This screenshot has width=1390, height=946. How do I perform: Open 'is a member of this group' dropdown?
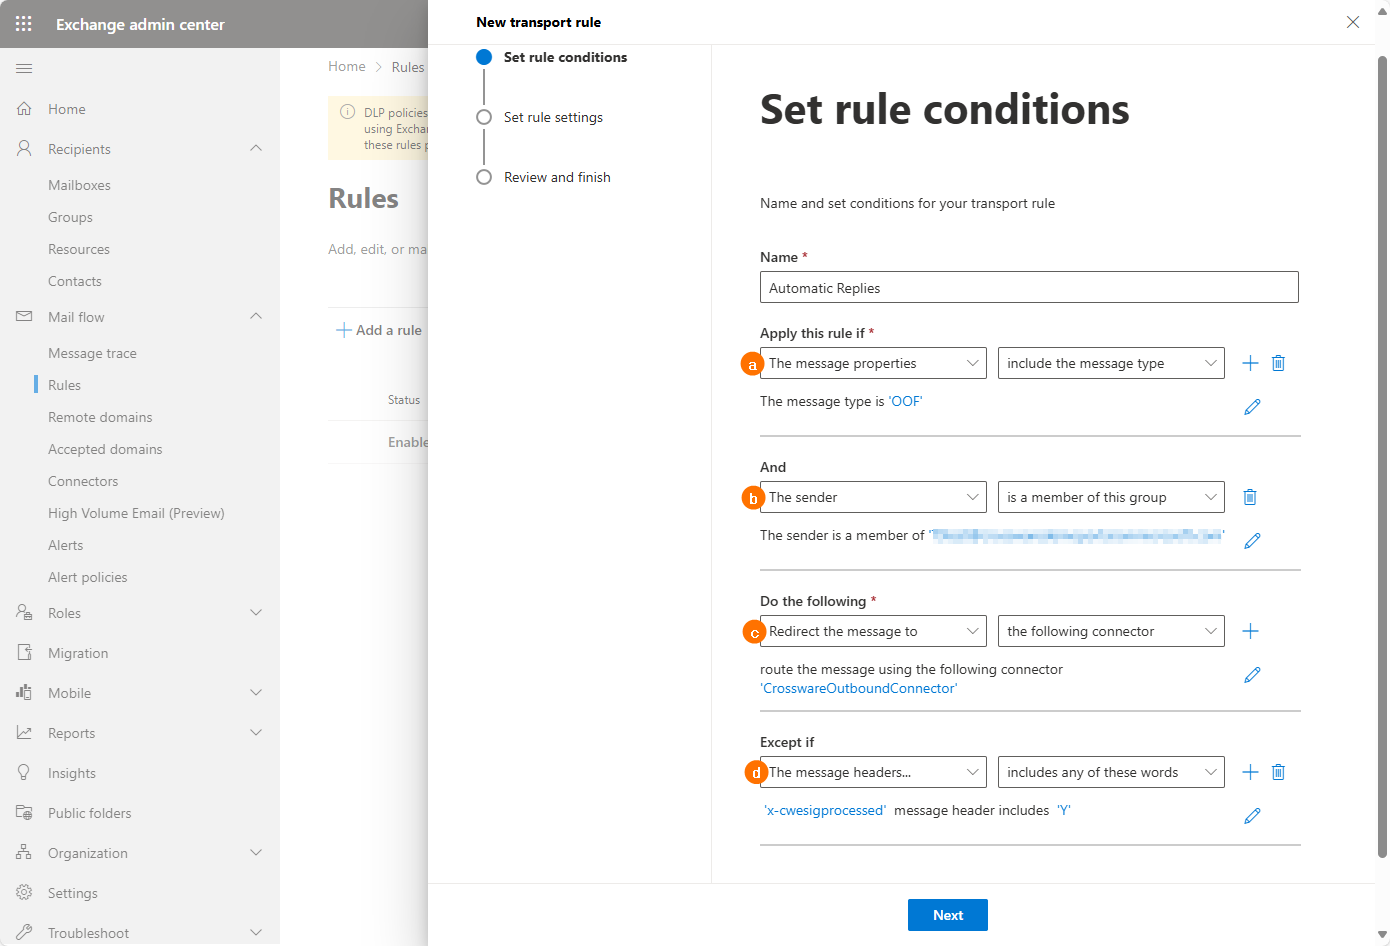[x=1111, y=497]
